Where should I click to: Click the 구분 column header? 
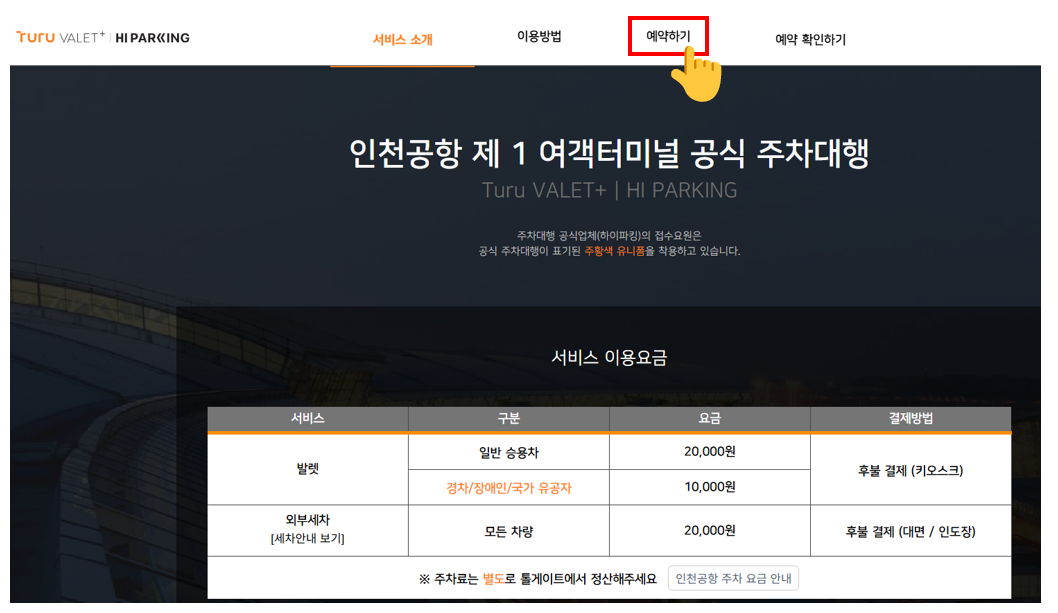pyautogui.click(x=509, y=419)
